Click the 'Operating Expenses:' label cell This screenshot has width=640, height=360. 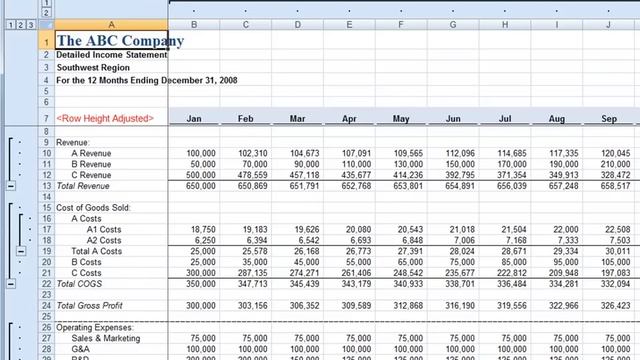click(x=111, y=327)
